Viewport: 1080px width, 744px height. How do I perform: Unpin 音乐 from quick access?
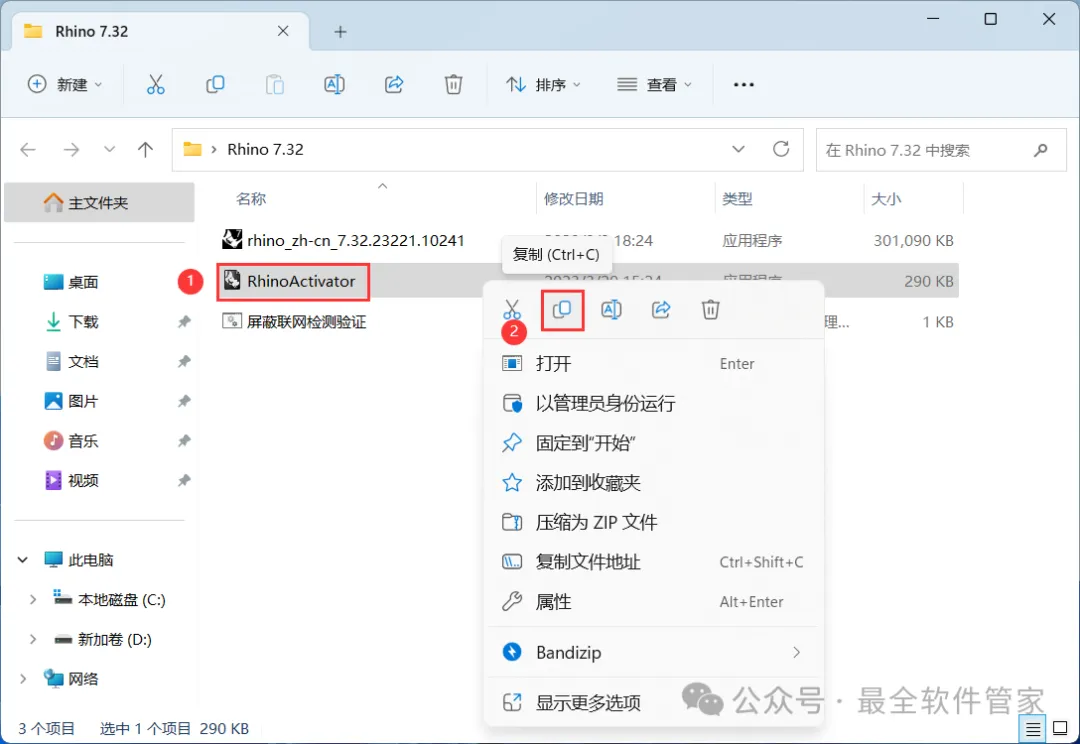184,441
